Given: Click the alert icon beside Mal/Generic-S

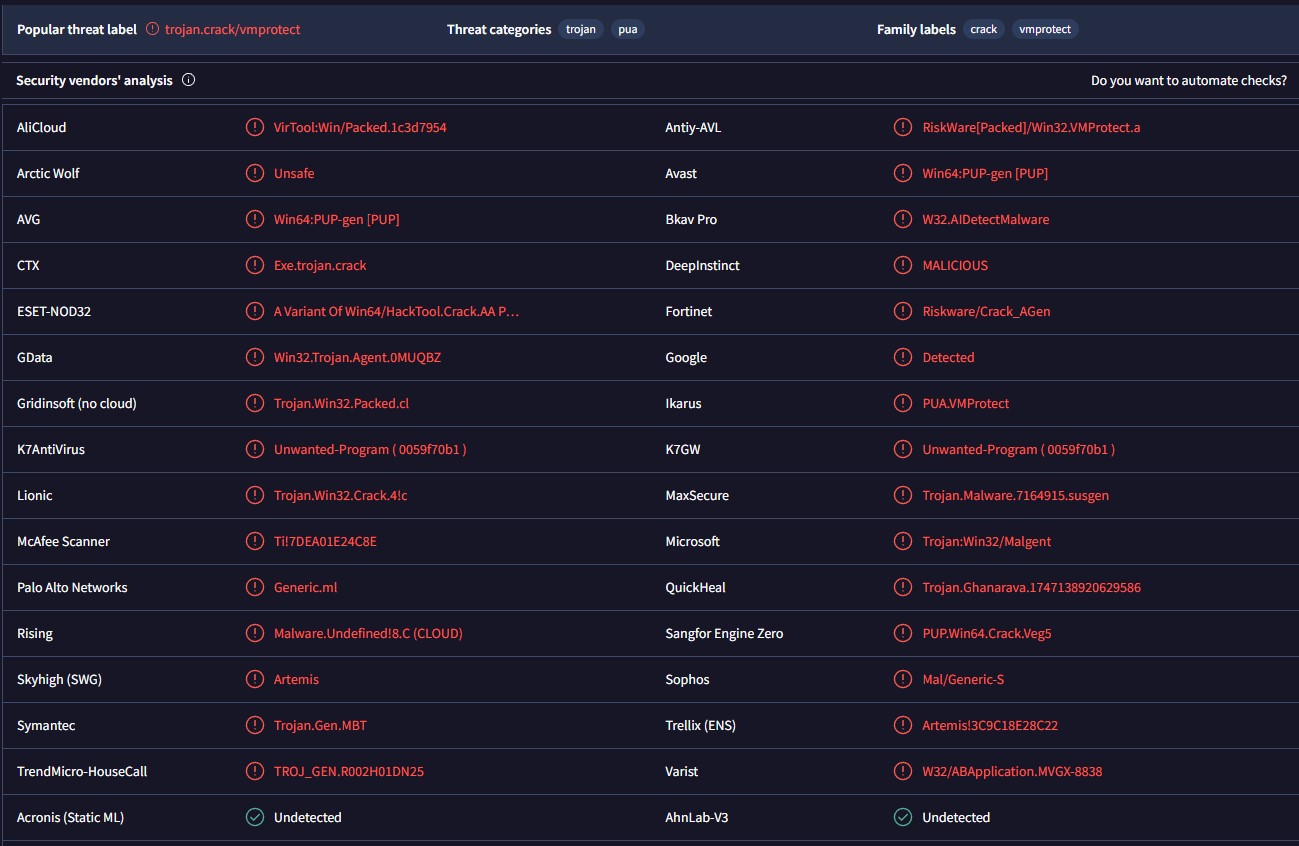Looking at the screenshot, I should pos(903,679).
